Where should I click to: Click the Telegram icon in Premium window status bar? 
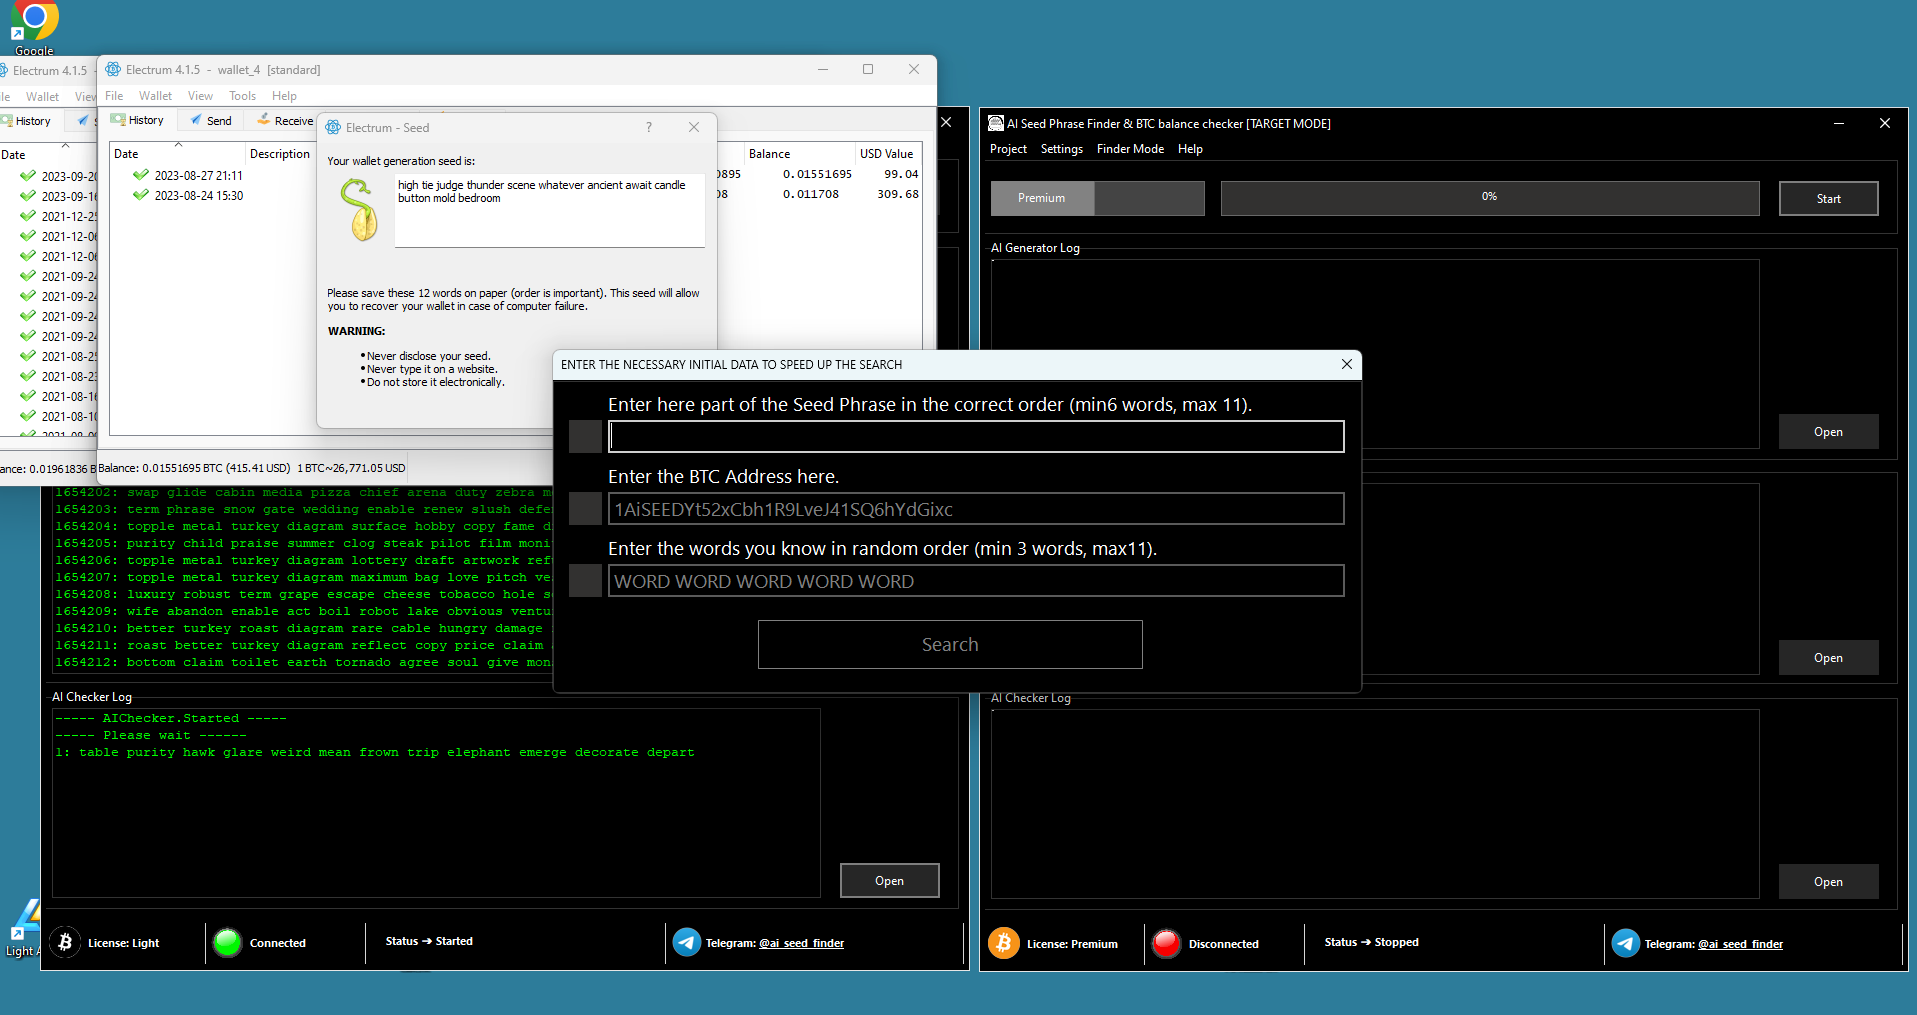(1626, 943)
